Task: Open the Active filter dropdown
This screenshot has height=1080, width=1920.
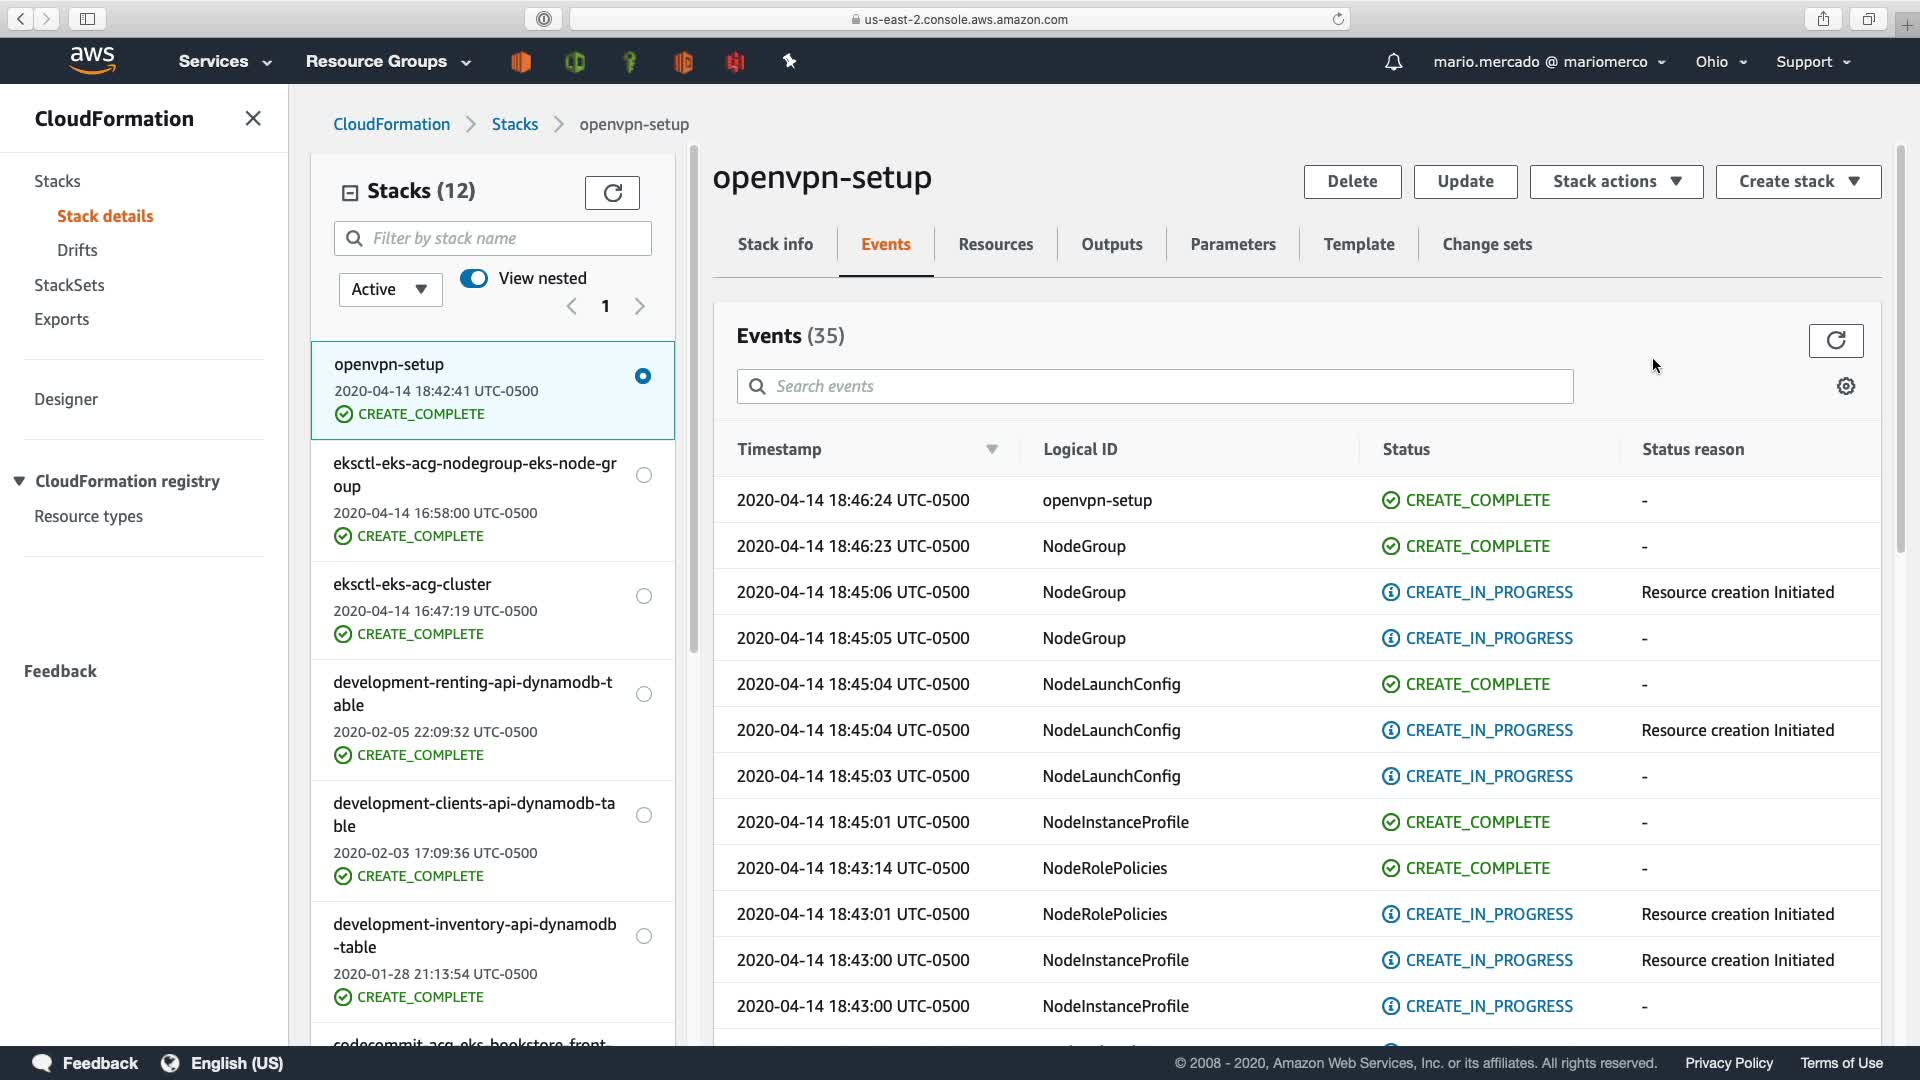Action: (390, 289)
